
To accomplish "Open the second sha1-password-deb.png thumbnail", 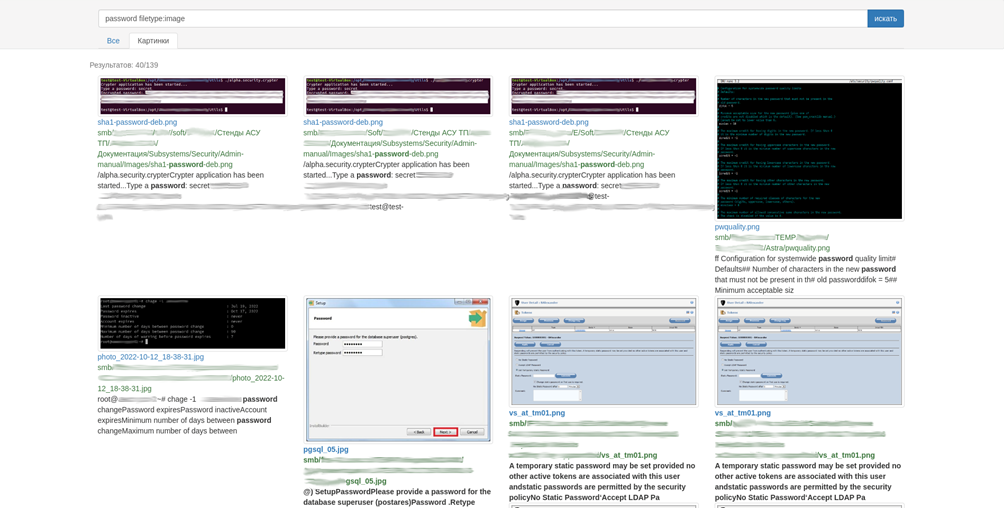I will point(398,96).
